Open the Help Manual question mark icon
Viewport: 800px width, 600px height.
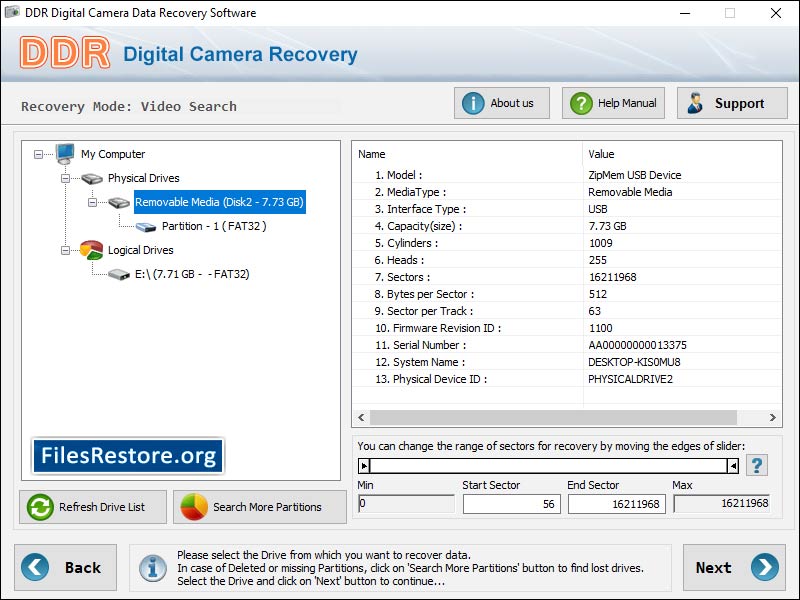tap(580, 102)
